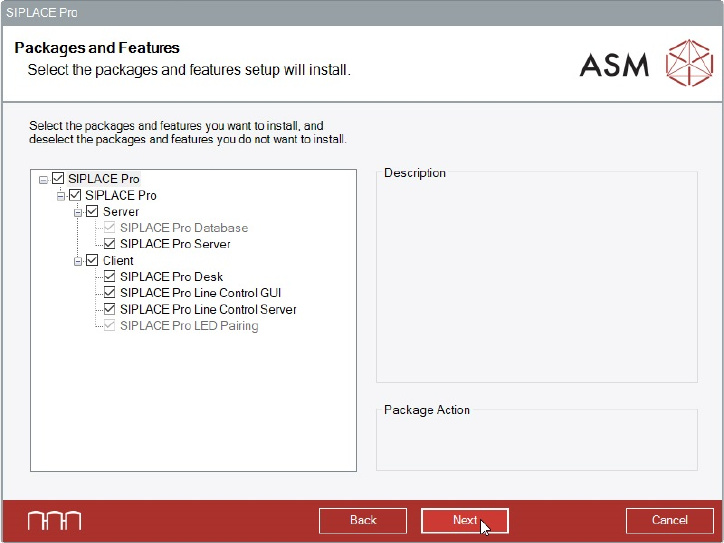Toggle the greyed SIPLACE Pro Database checkbox
This screenshot has height=543, width=724.
(109, 227)
